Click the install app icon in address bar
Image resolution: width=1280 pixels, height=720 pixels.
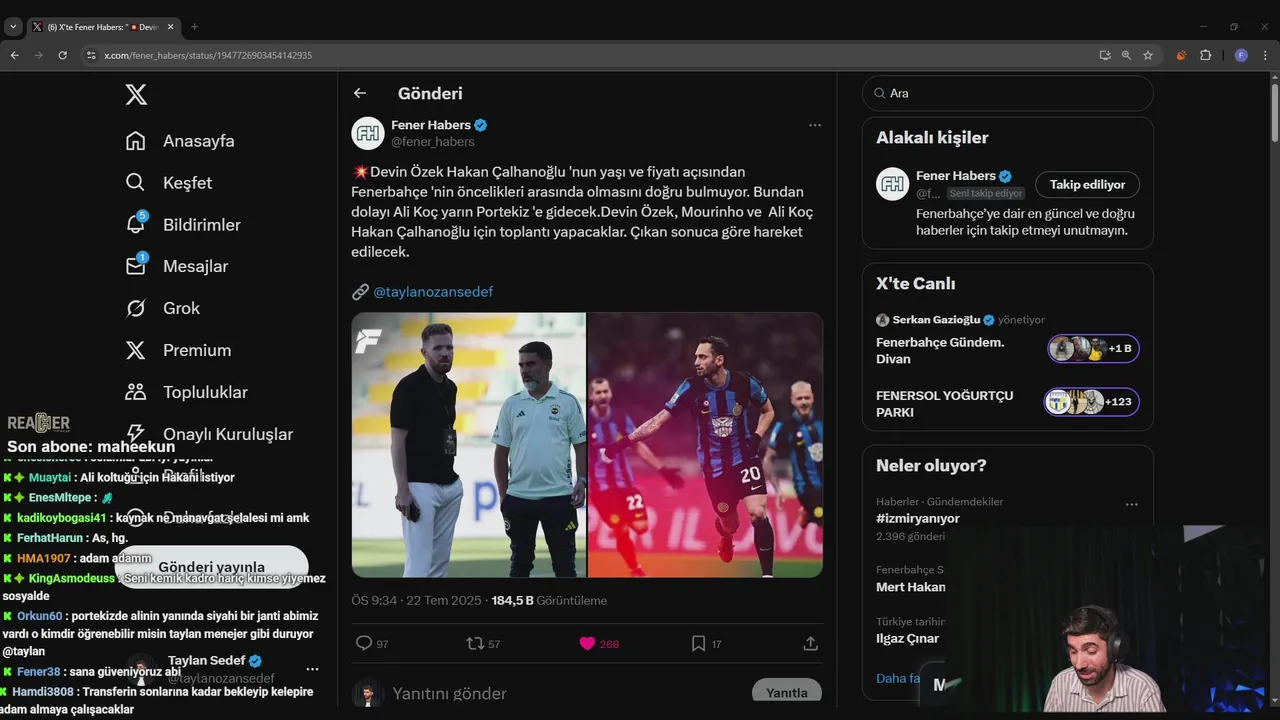click(1104, 55)
